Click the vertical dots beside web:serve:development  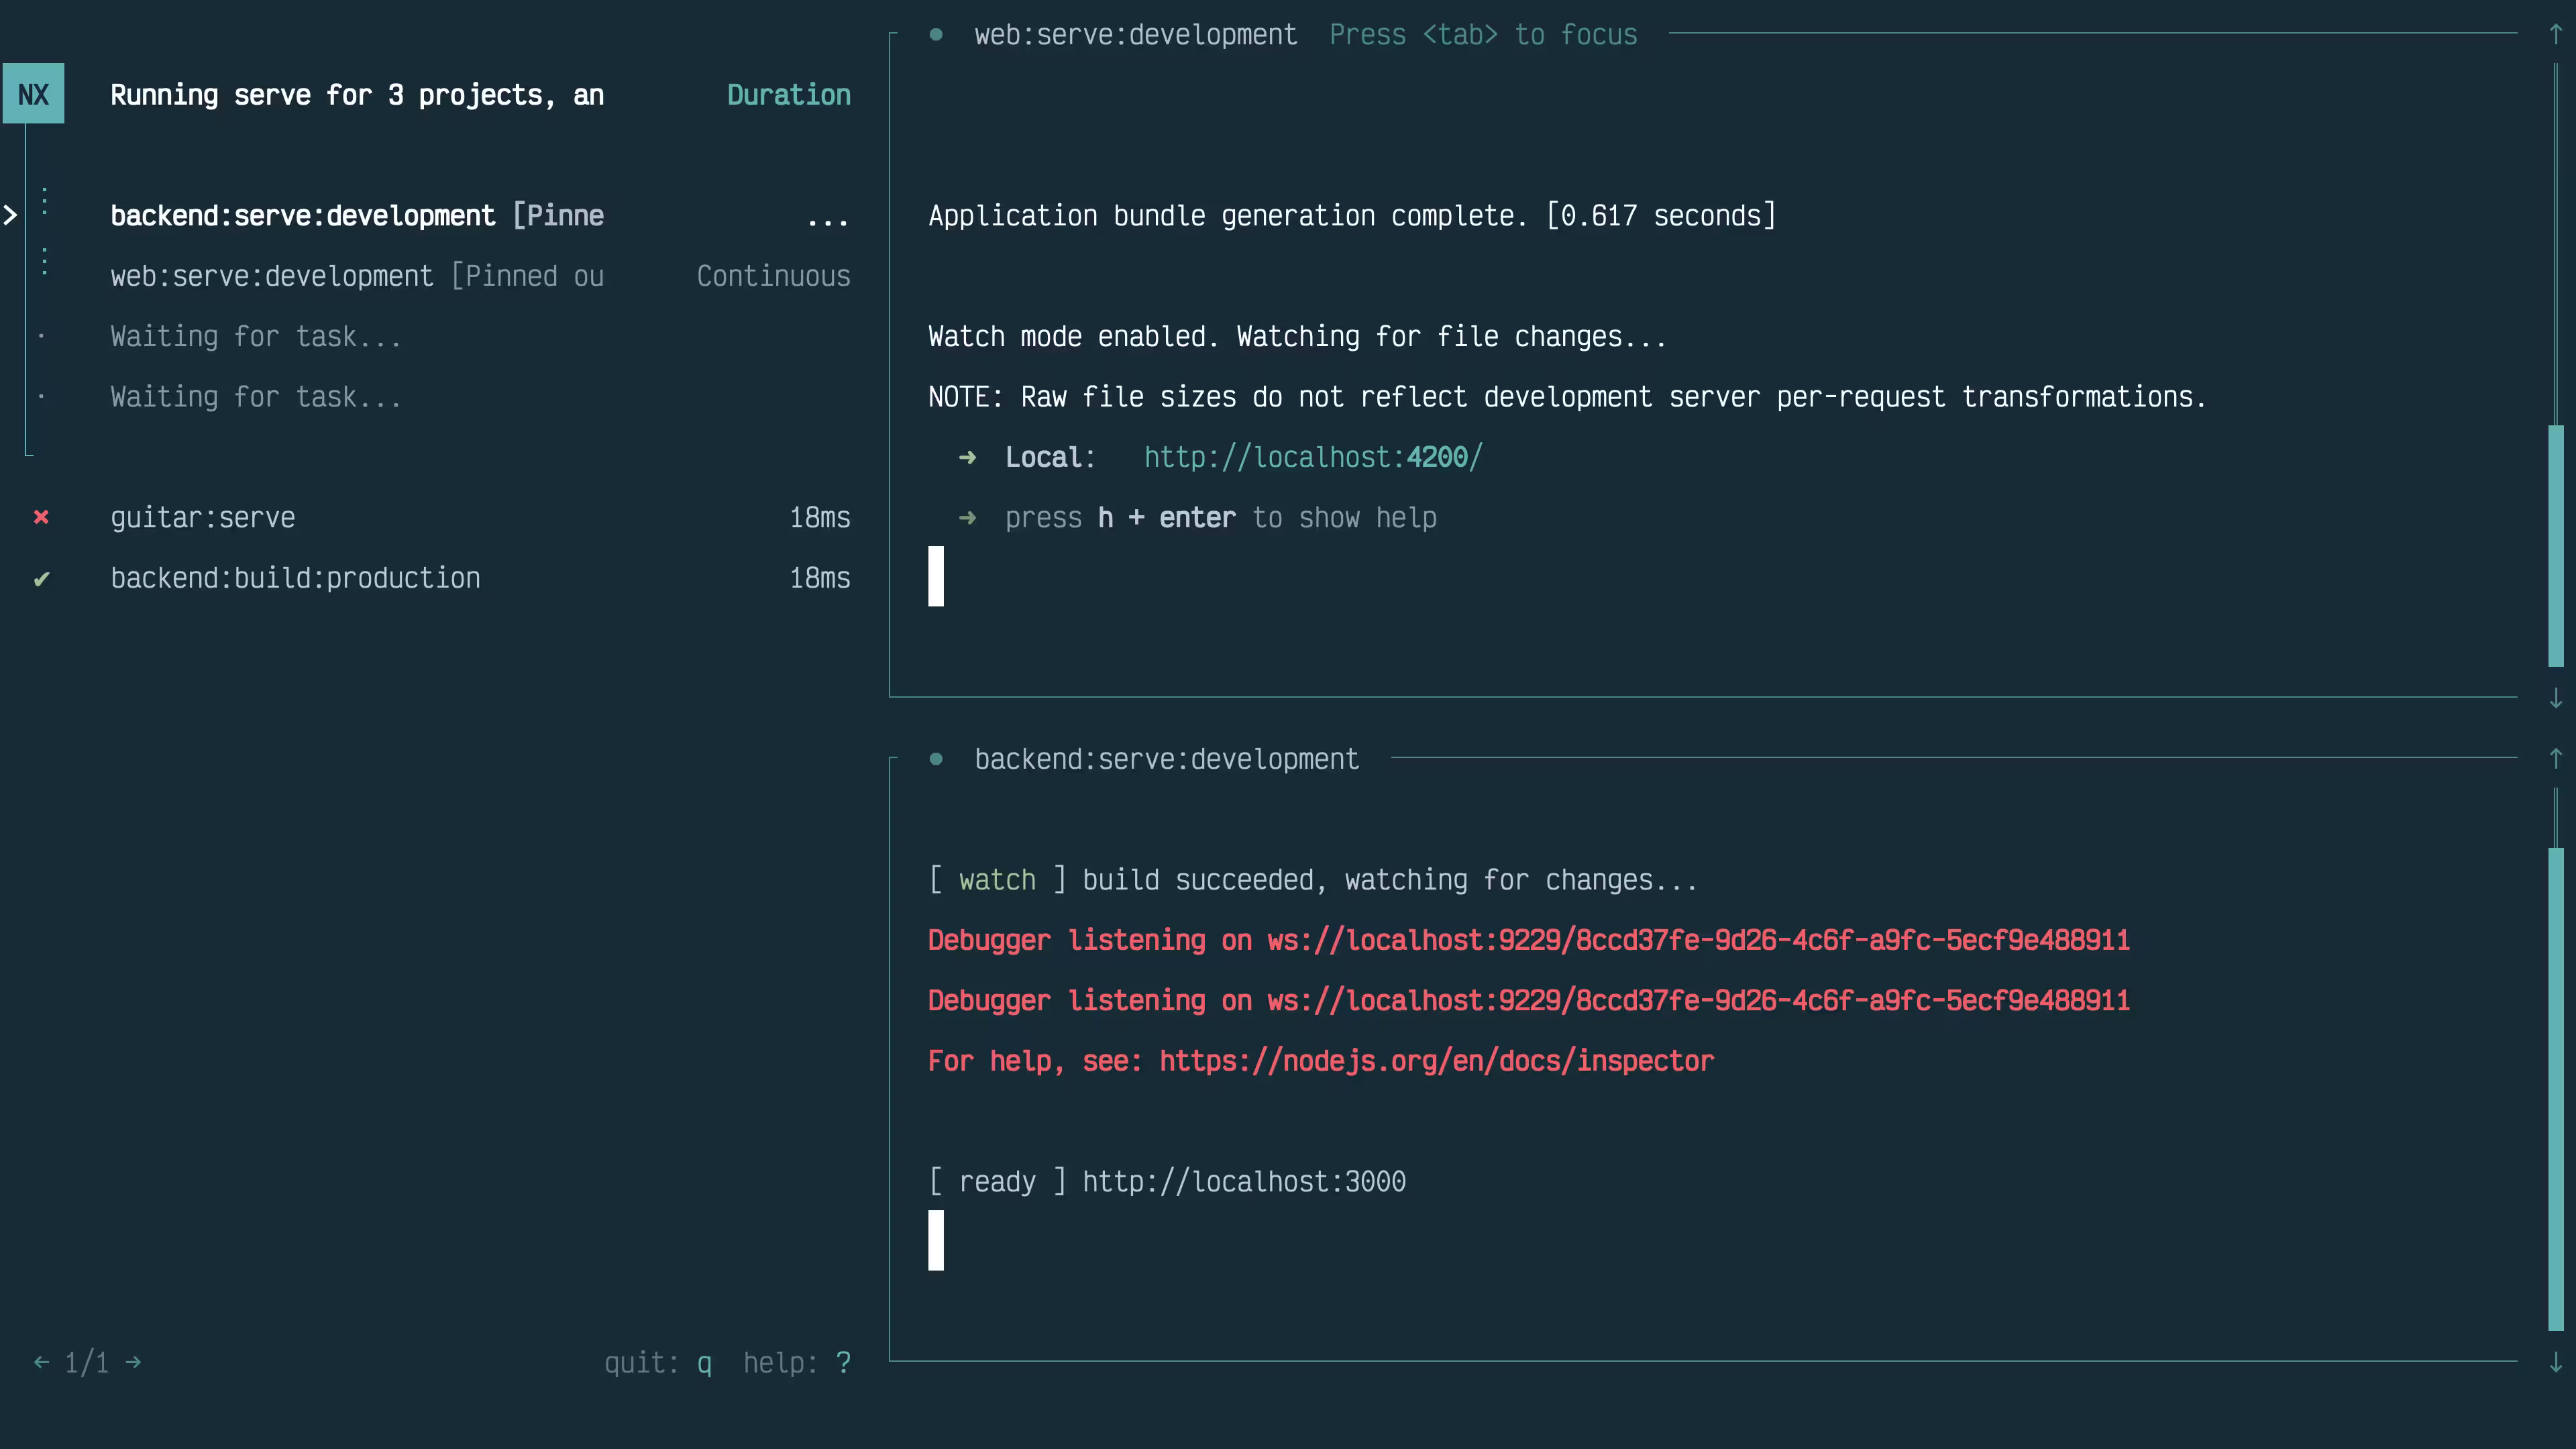44,262
